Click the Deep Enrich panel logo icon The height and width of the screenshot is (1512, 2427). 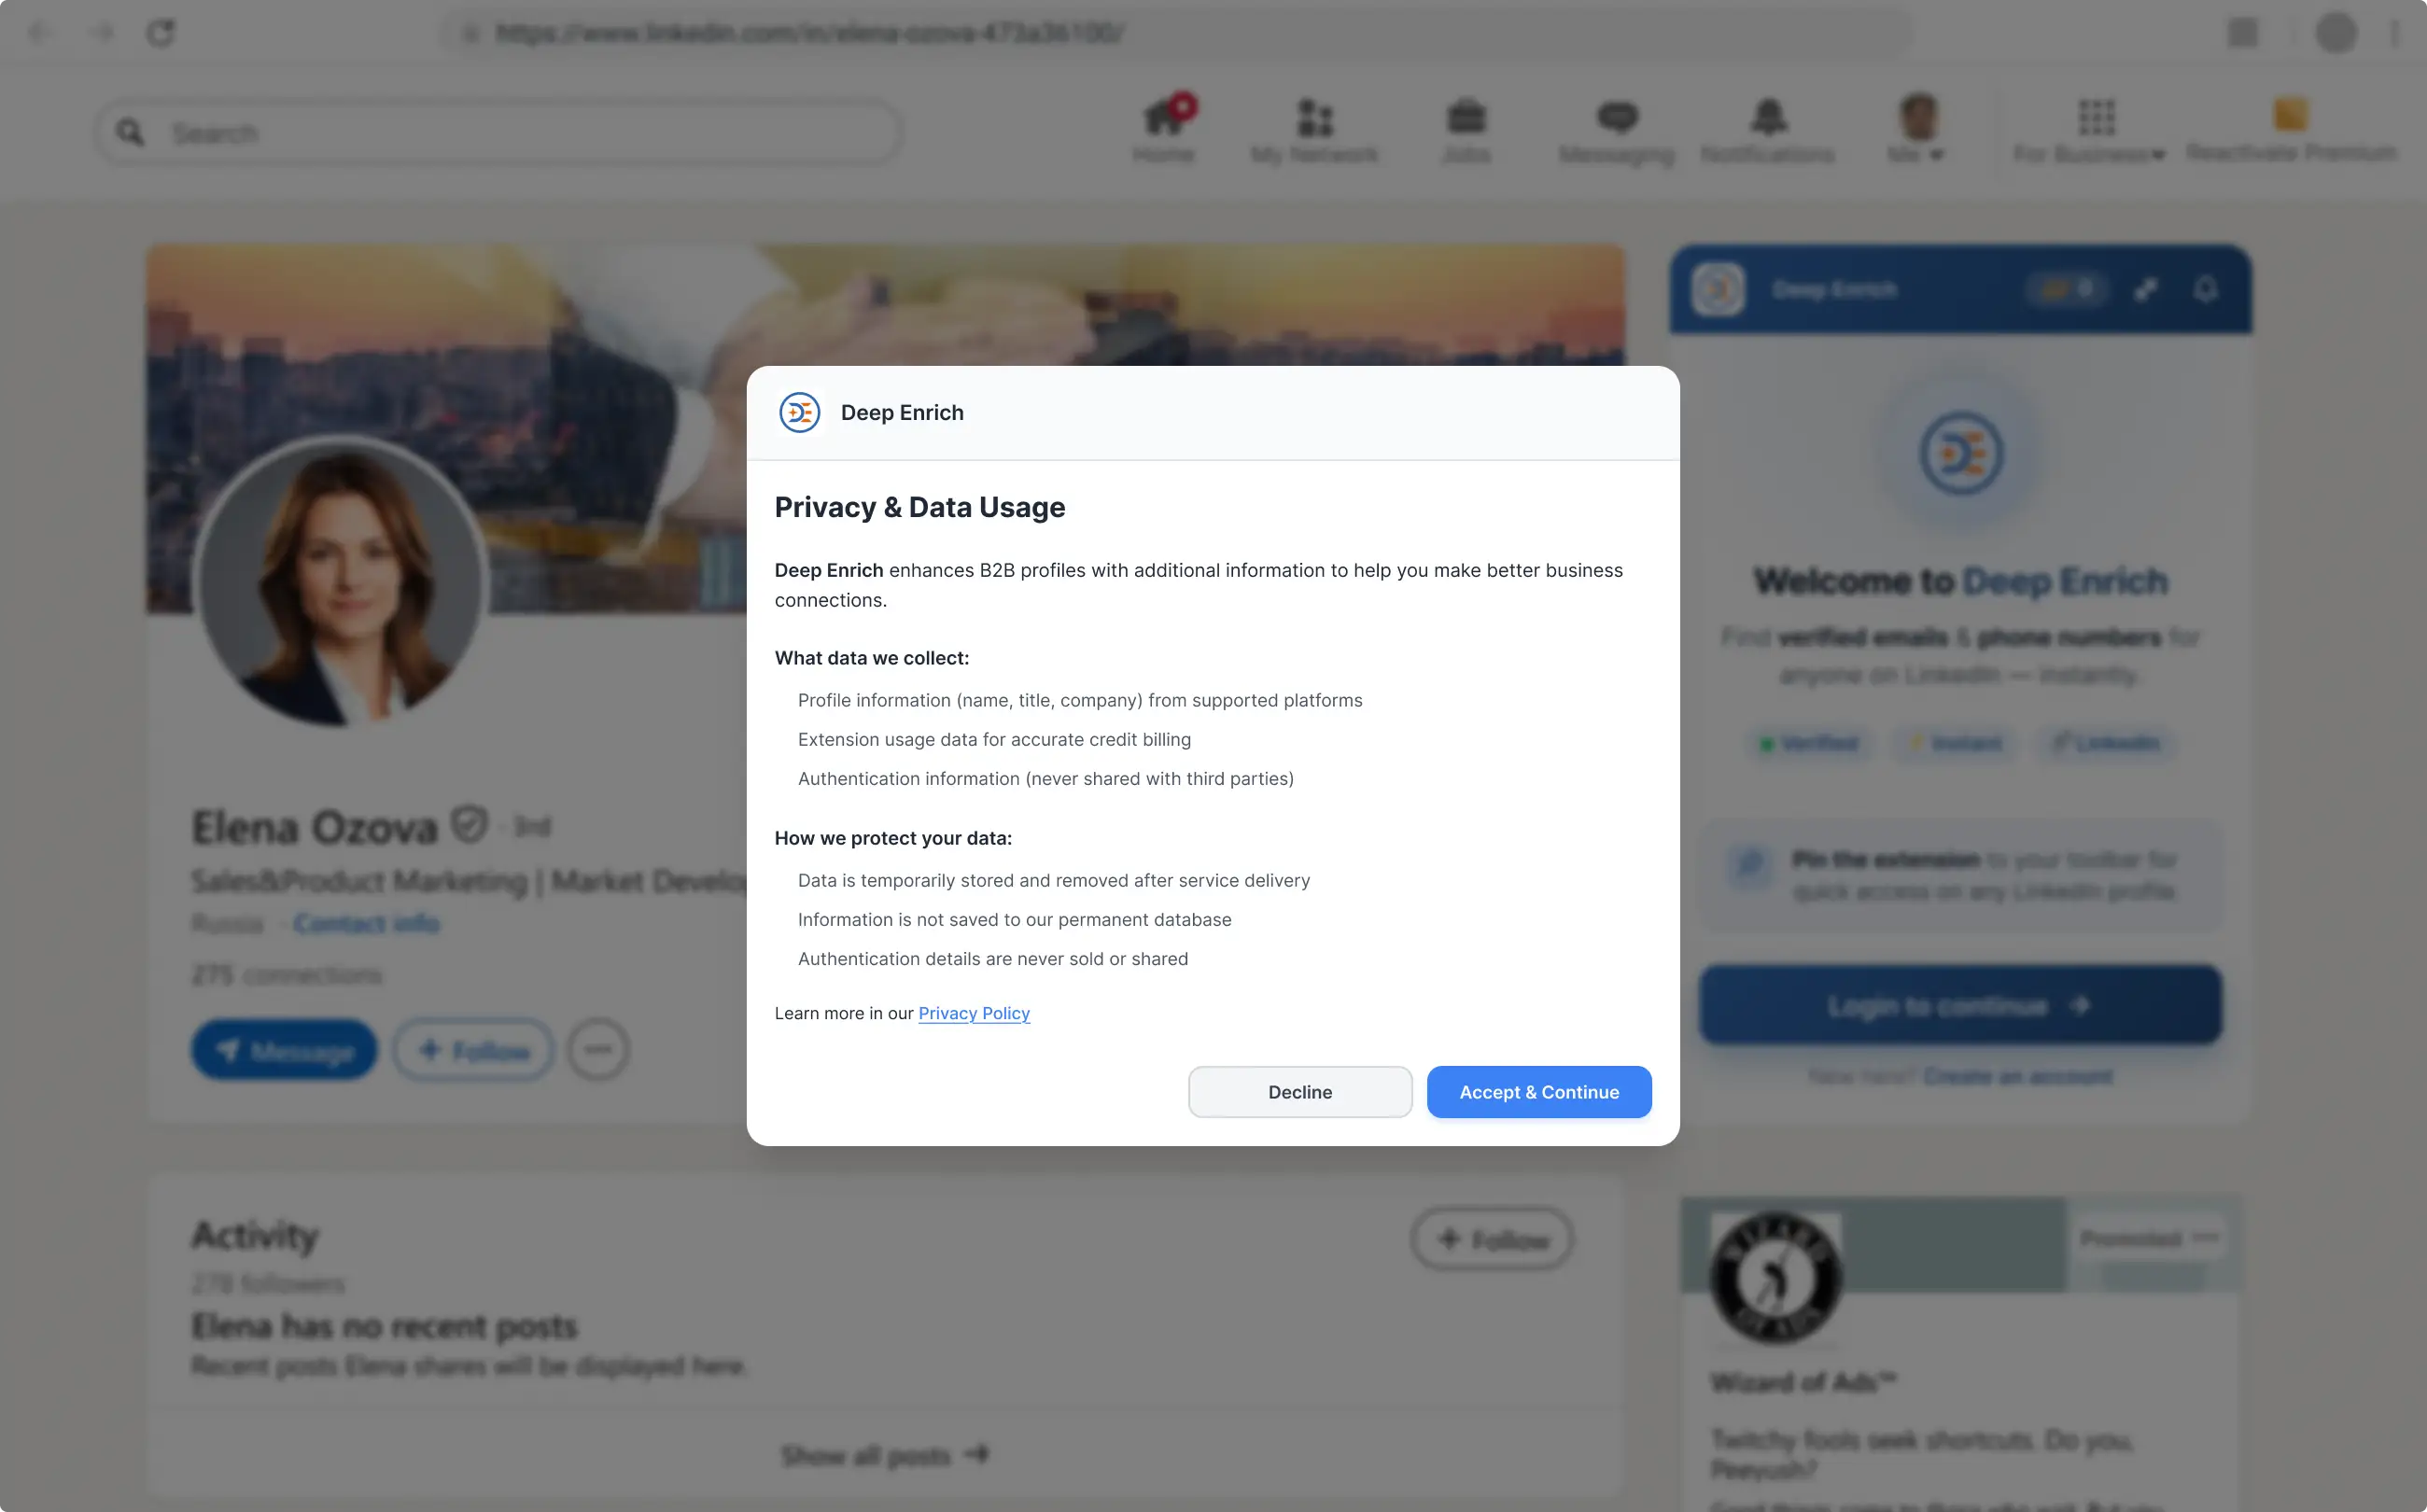pyautogui.click(x=1718, y=289)
